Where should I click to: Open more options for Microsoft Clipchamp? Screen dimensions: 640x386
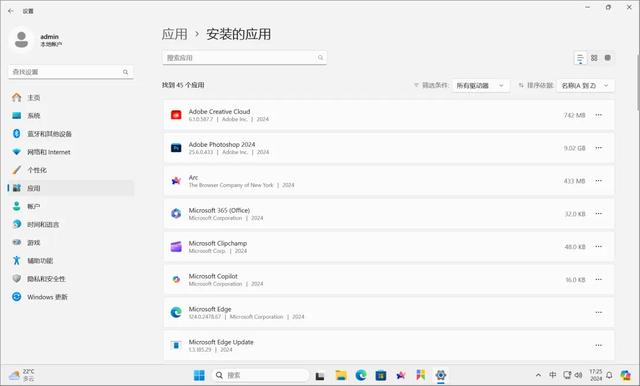click(x=598, y=247)
